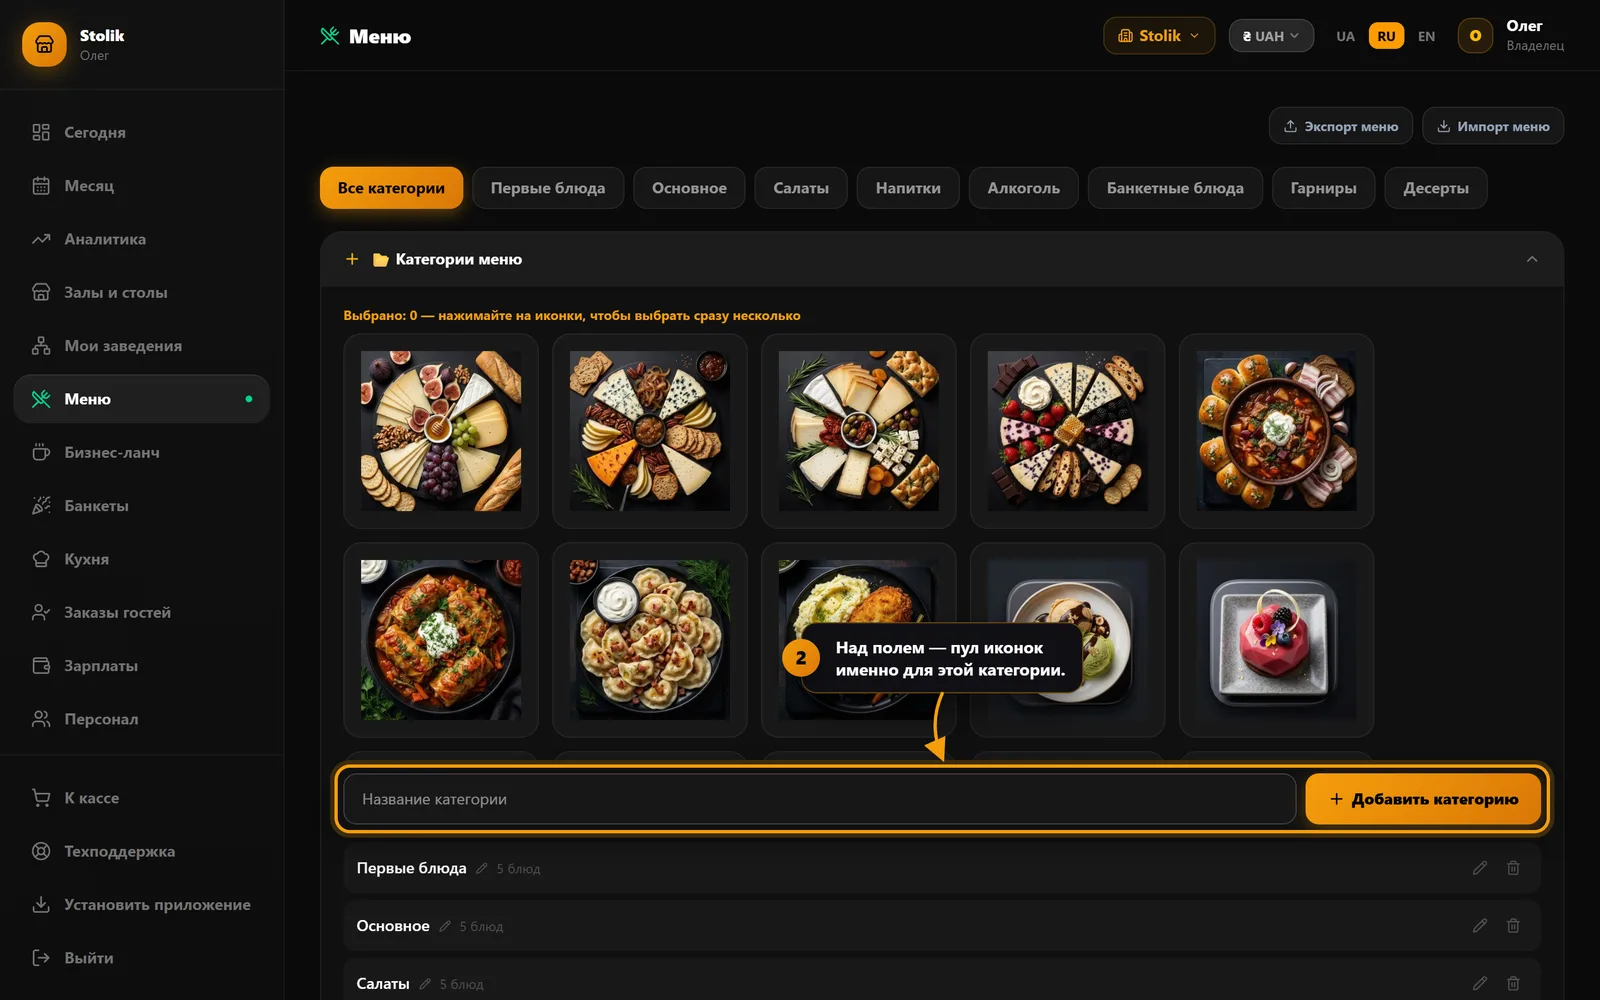Image resolution: width=1600 pixels, height=1000 pixels.
Task: Open Банкеты section
Action: coord(141,506)
